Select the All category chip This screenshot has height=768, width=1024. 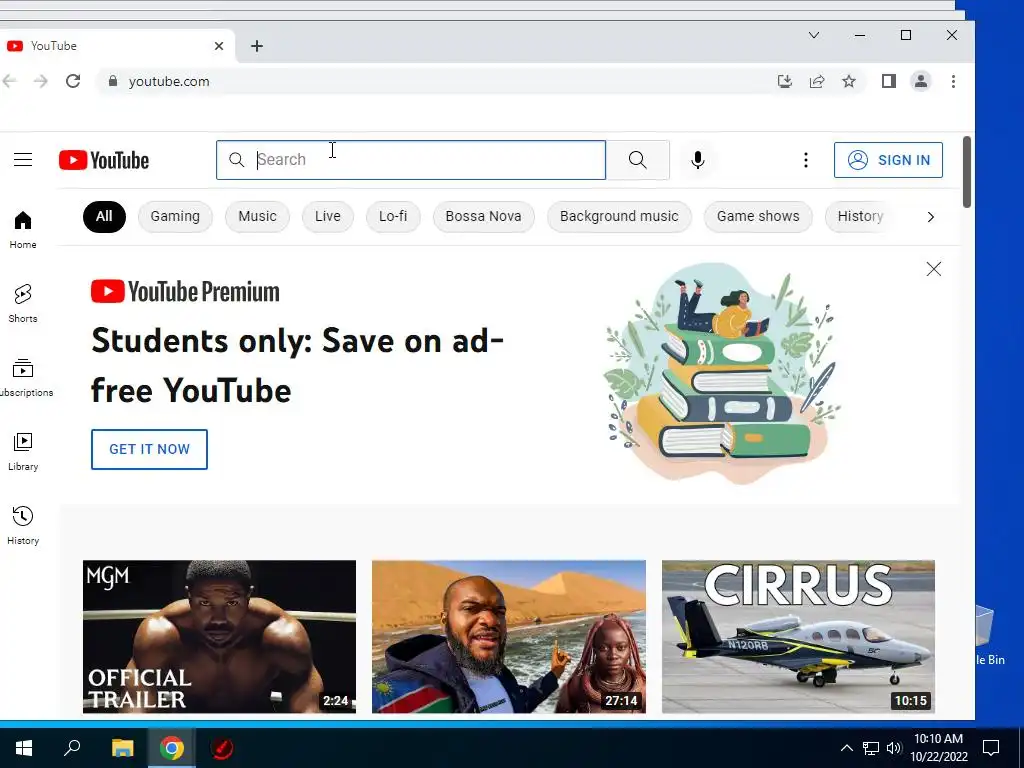104,217
